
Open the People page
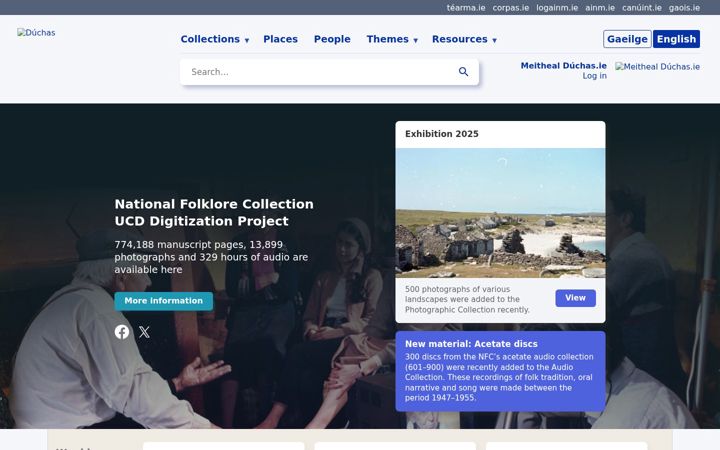click(x=332, y=39)
